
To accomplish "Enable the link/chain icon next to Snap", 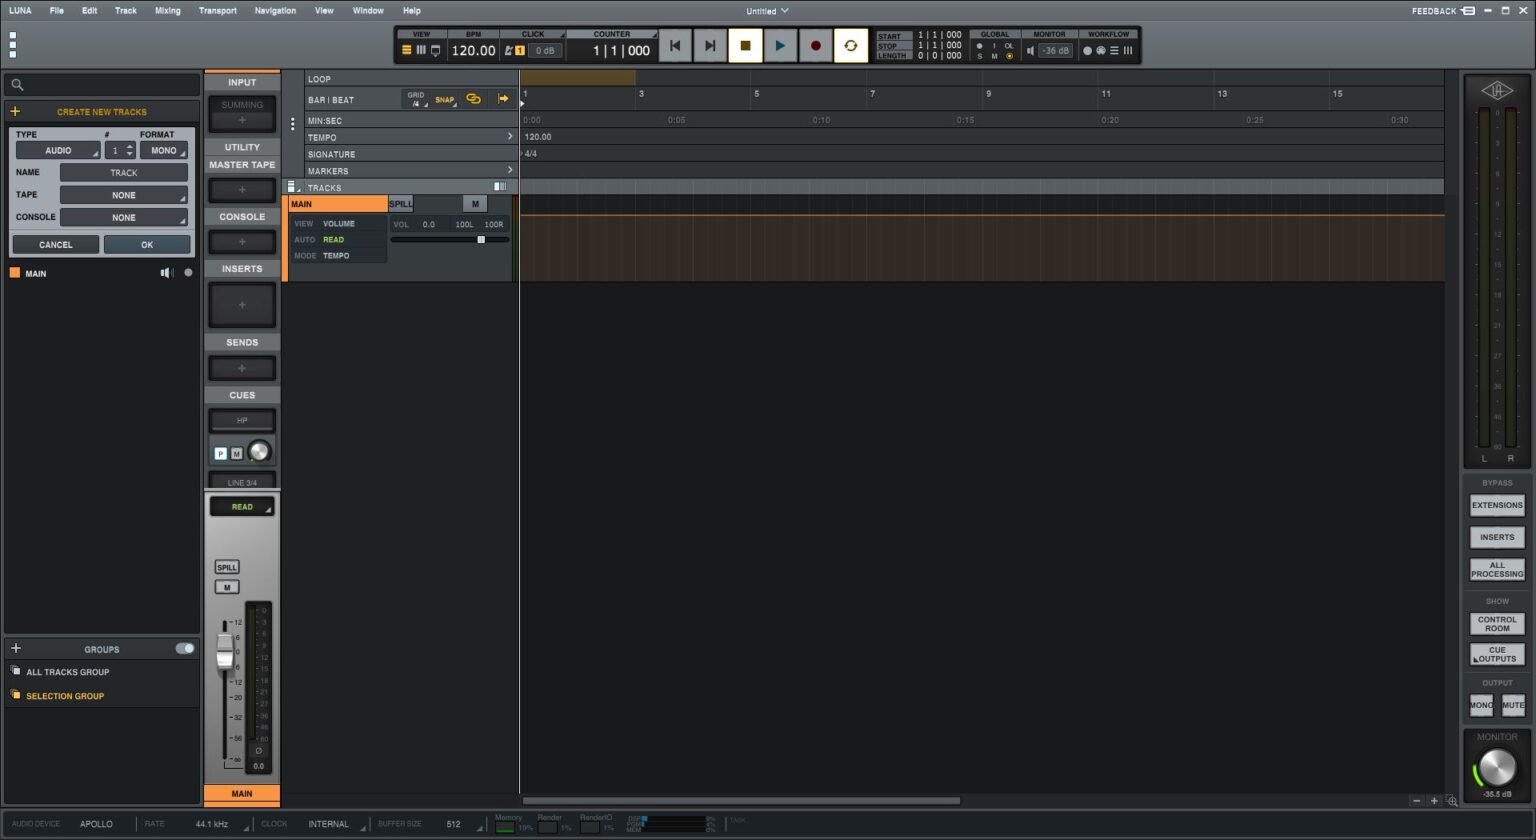I will [474, 98].
